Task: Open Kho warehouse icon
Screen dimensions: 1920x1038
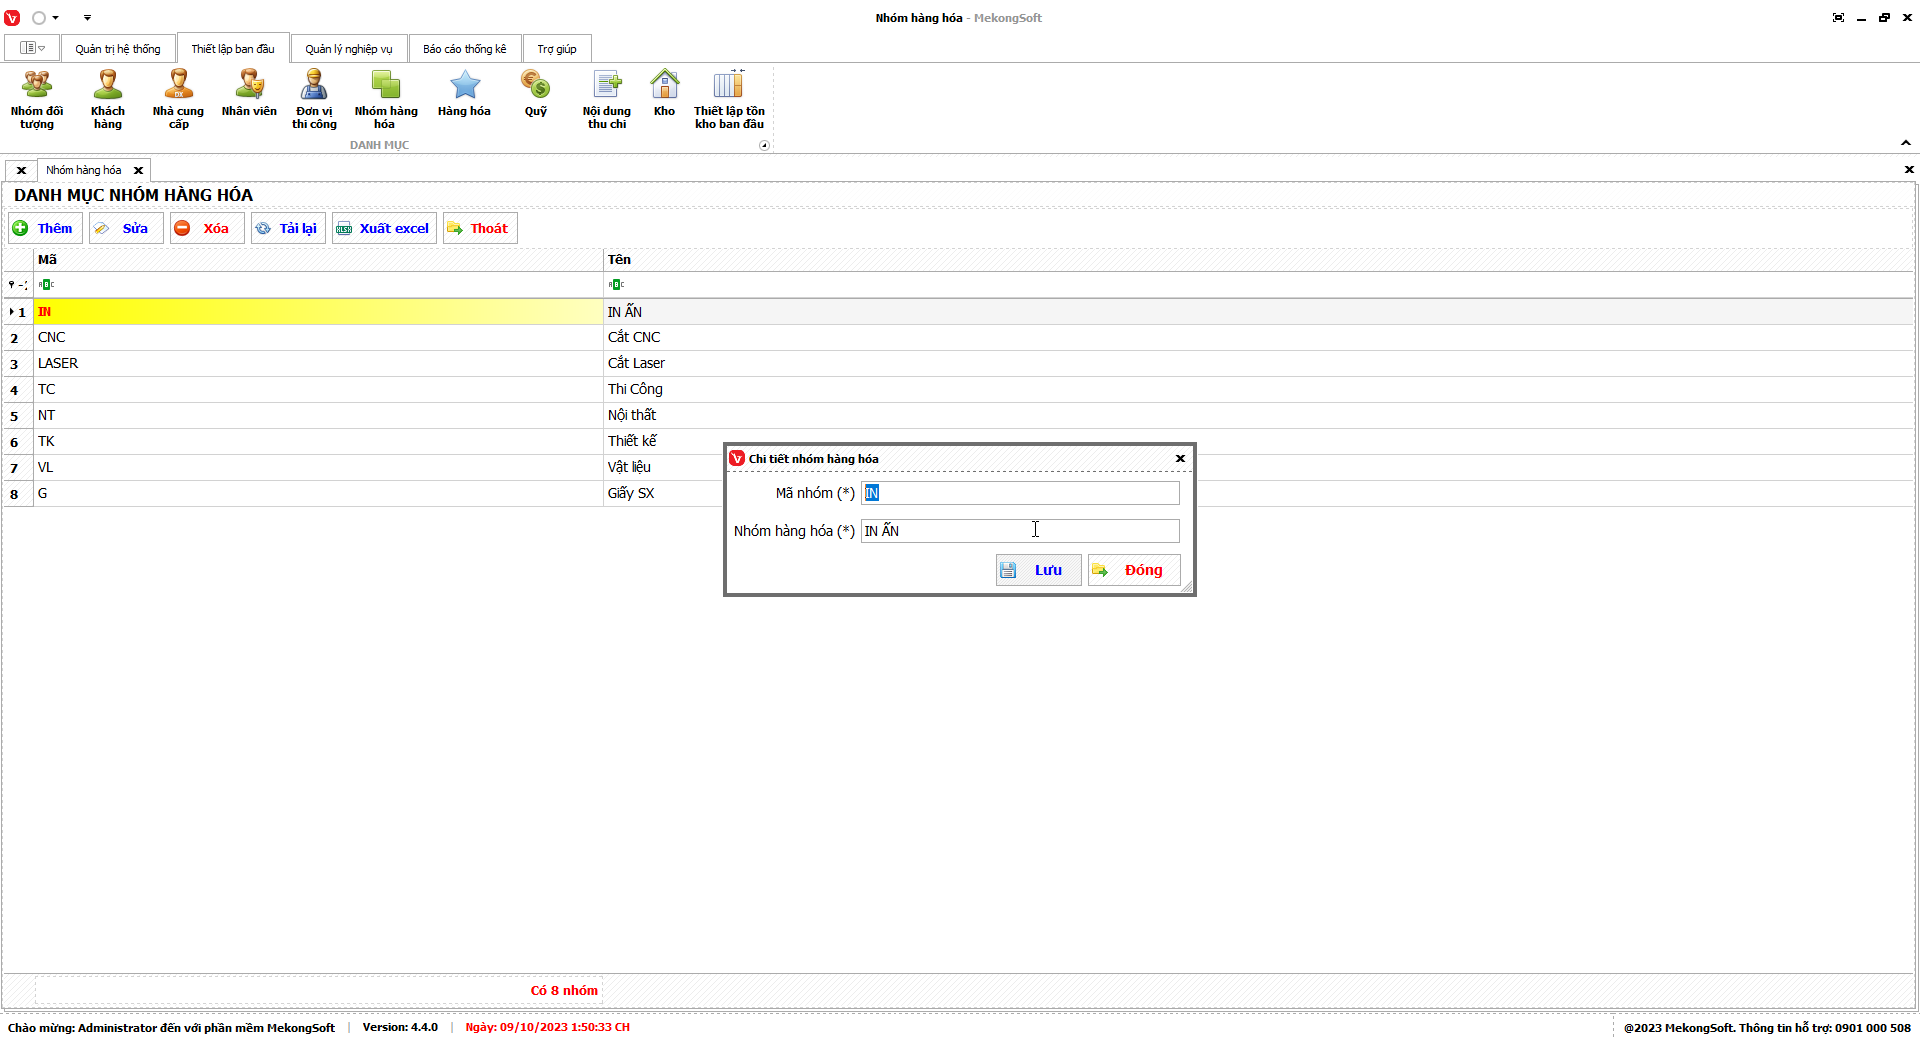Action: pyautogui.click(x=664, y=95)
